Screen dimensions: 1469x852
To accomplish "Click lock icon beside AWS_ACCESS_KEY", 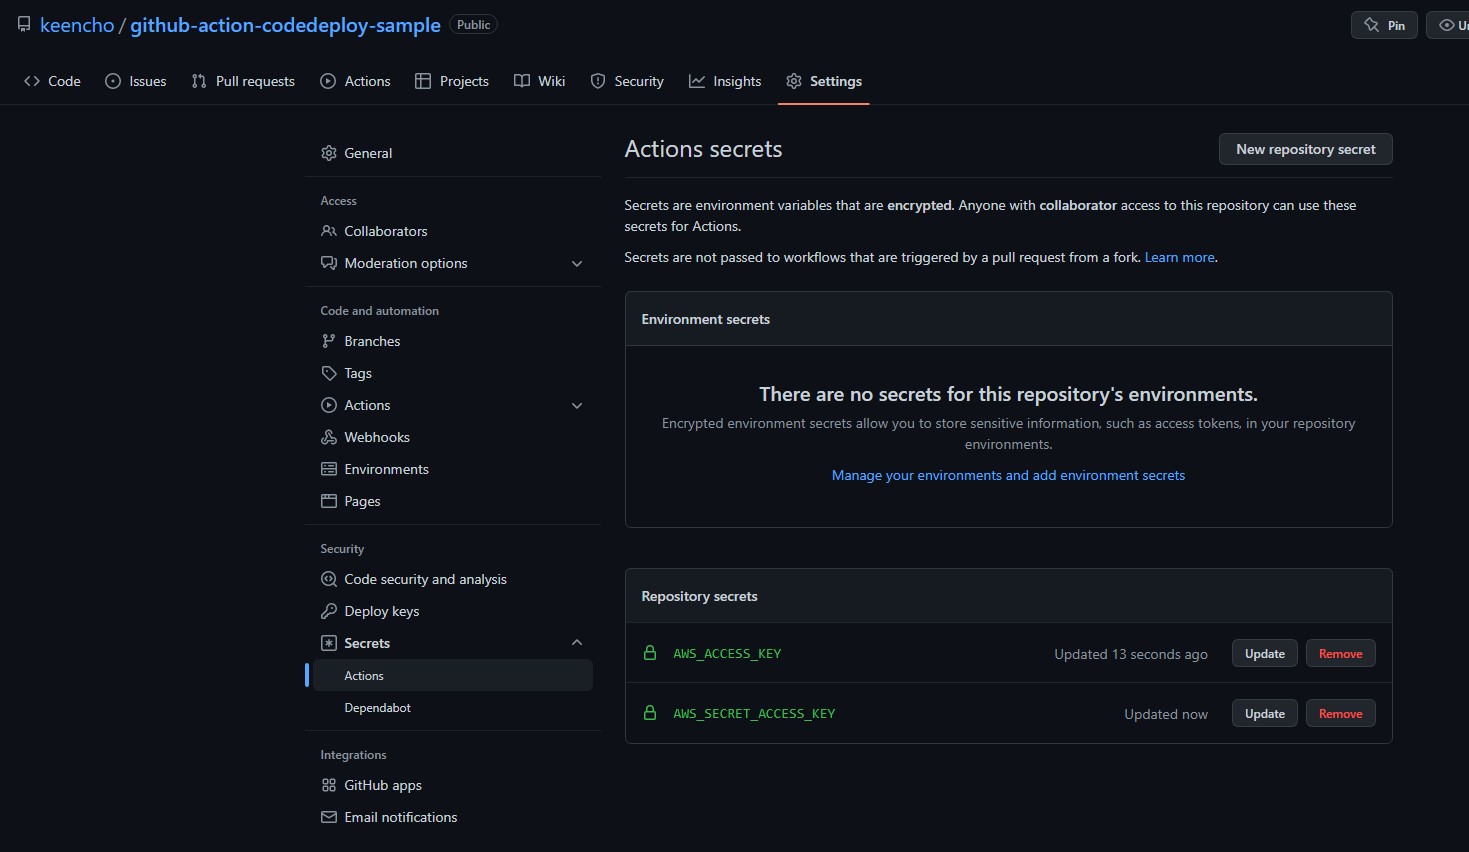I will (x=650, y=653).
